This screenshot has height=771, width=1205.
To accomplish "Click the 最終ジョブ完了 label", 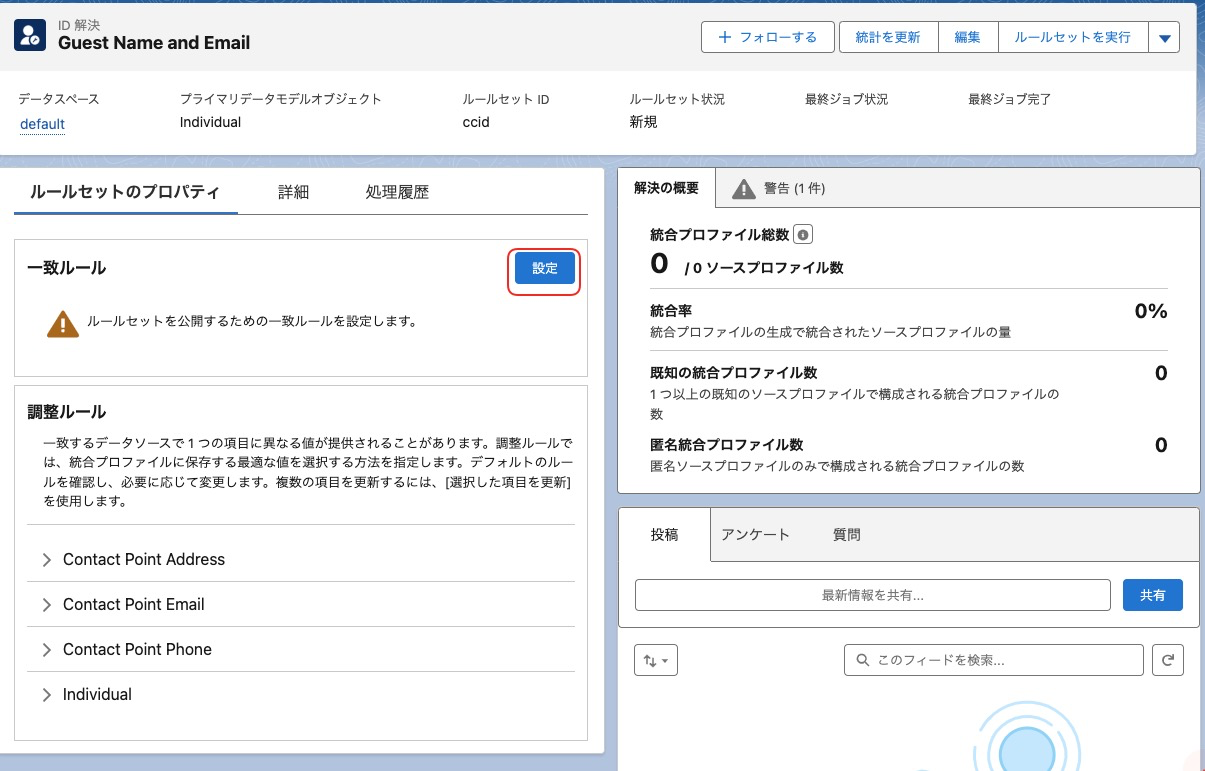I will 1009,100.
